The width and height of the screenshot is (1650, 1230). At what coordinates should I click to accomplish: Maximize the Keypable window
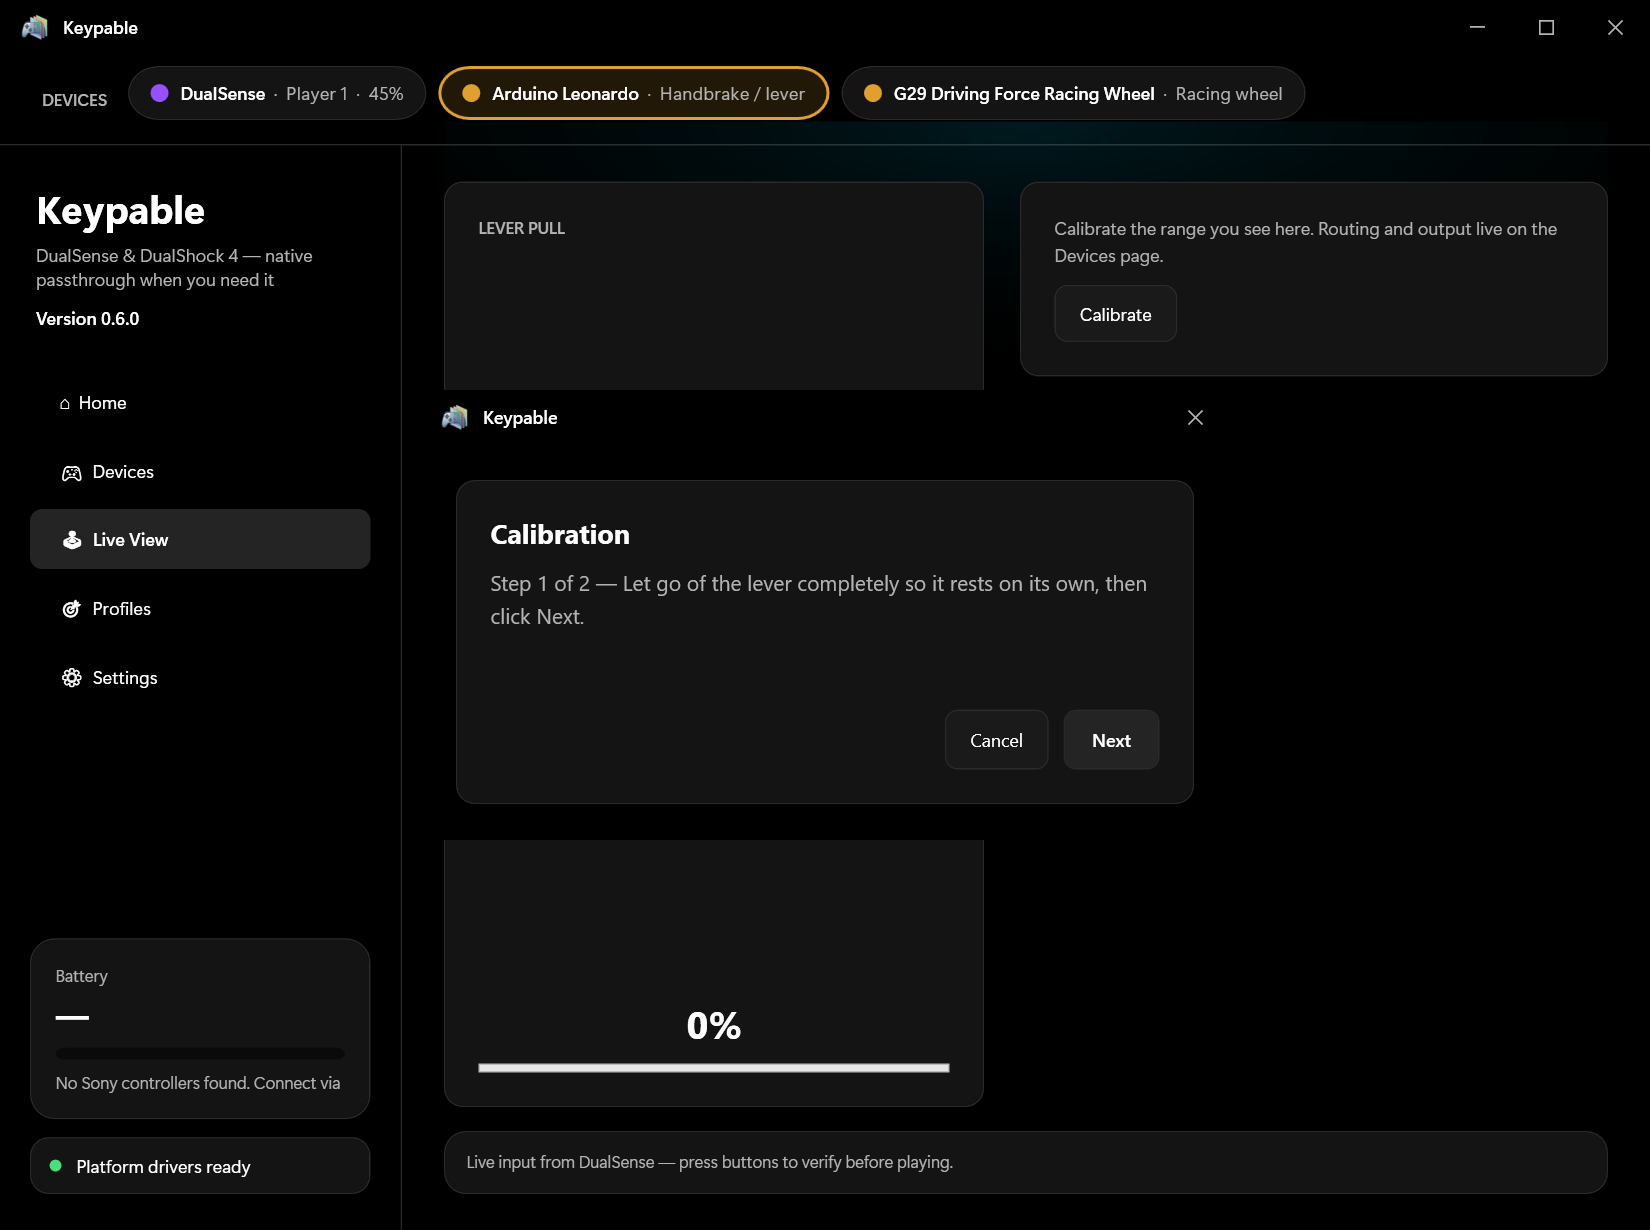[x=1546, y=27]
